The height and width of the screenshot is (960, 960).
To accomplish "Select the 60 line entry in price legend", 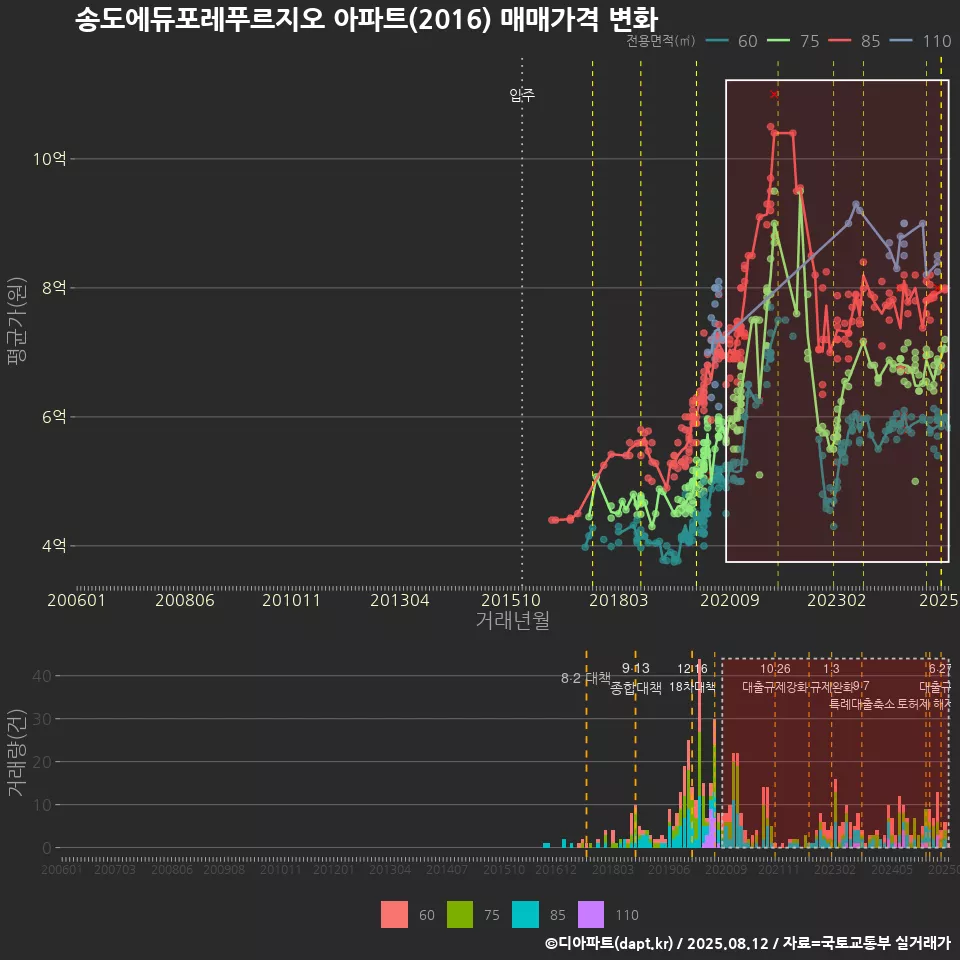I will pos(732,41).
